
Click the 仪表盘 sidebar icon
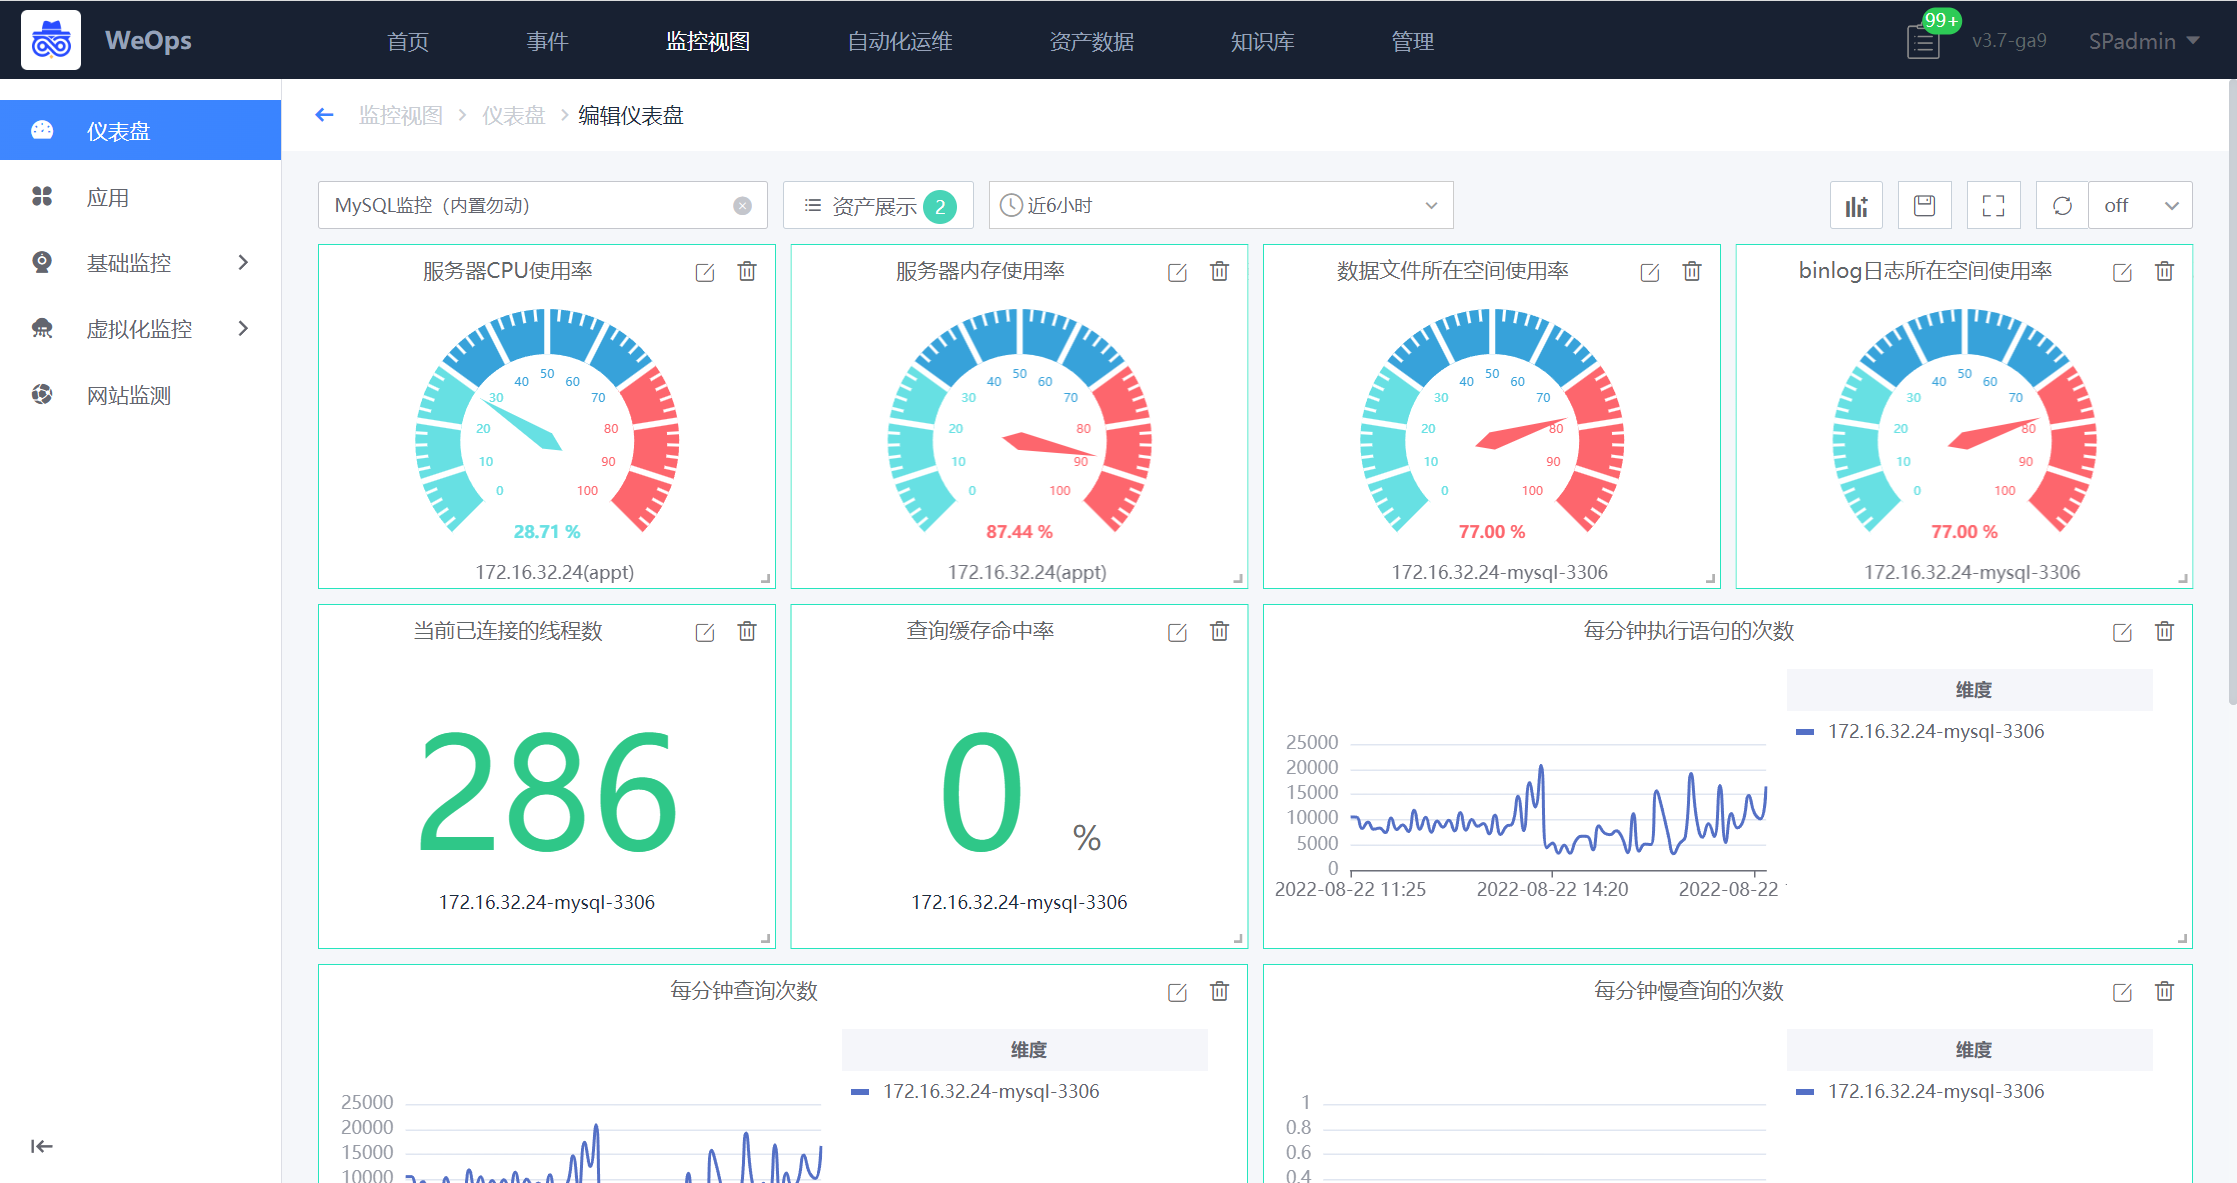41,132
